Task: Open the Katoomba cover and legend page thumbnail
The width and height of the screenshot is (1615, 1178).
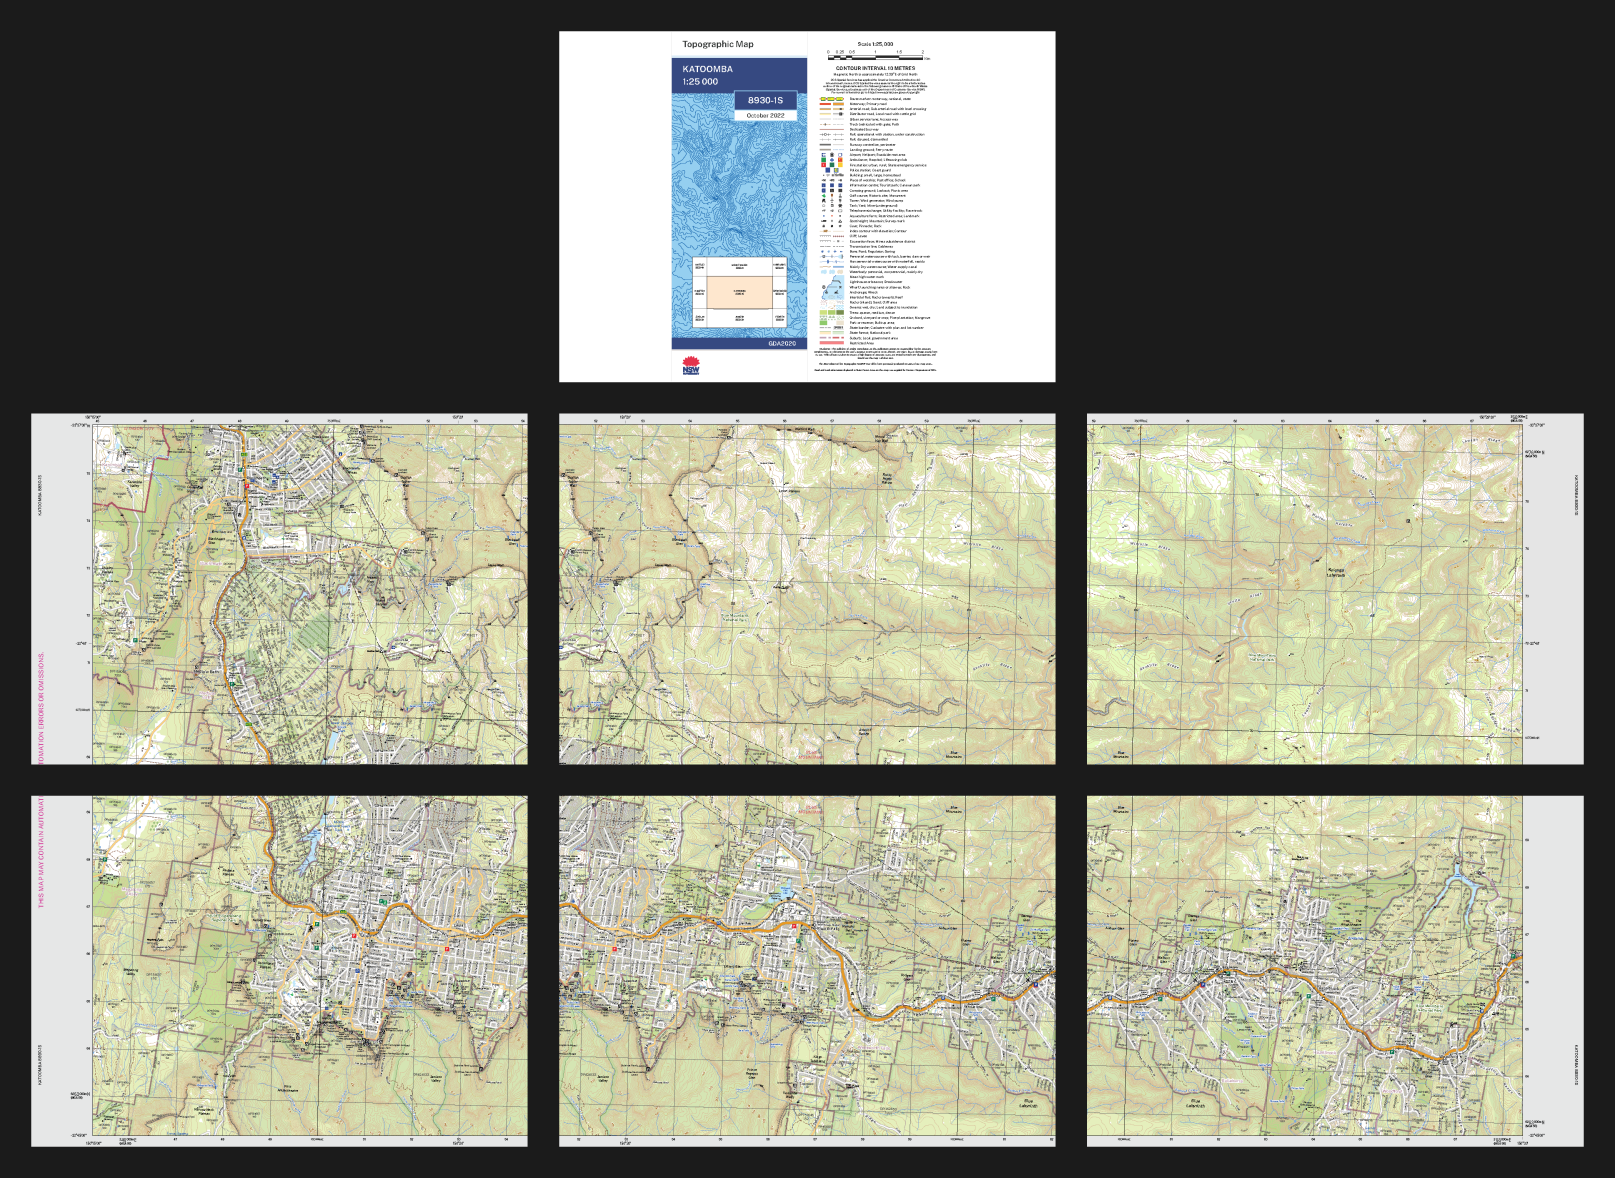Action: tap(807, 206)
